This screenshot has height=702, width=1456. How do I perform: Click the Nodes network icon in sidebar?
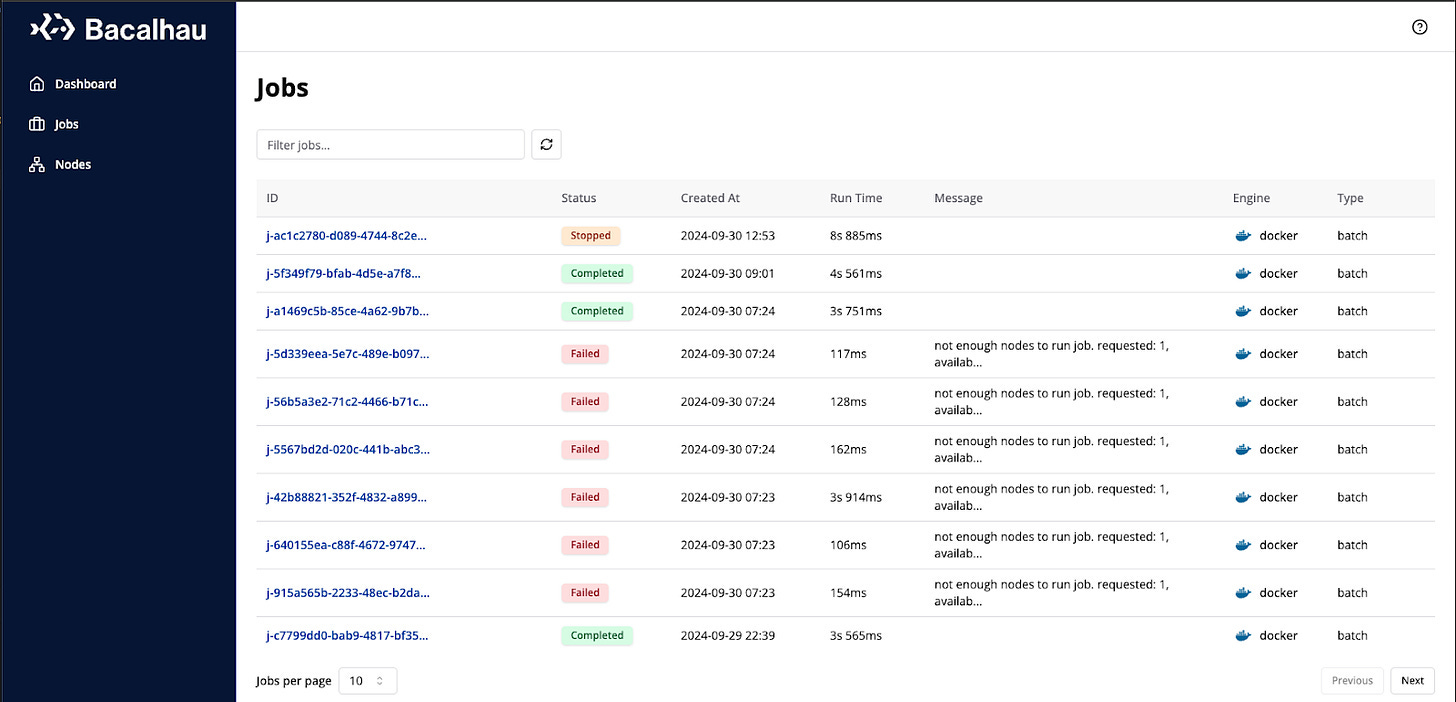tap(37, 164)
